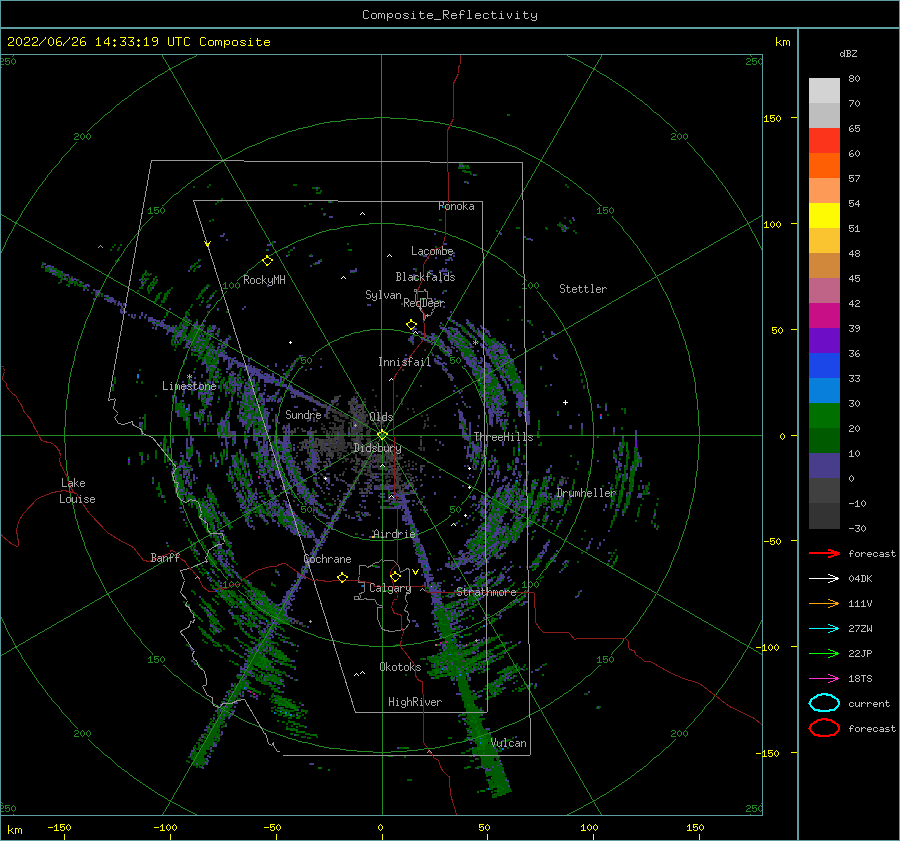Pick the purple swatch in dBZ scale
900x841 pixels.
pos(824,340)
